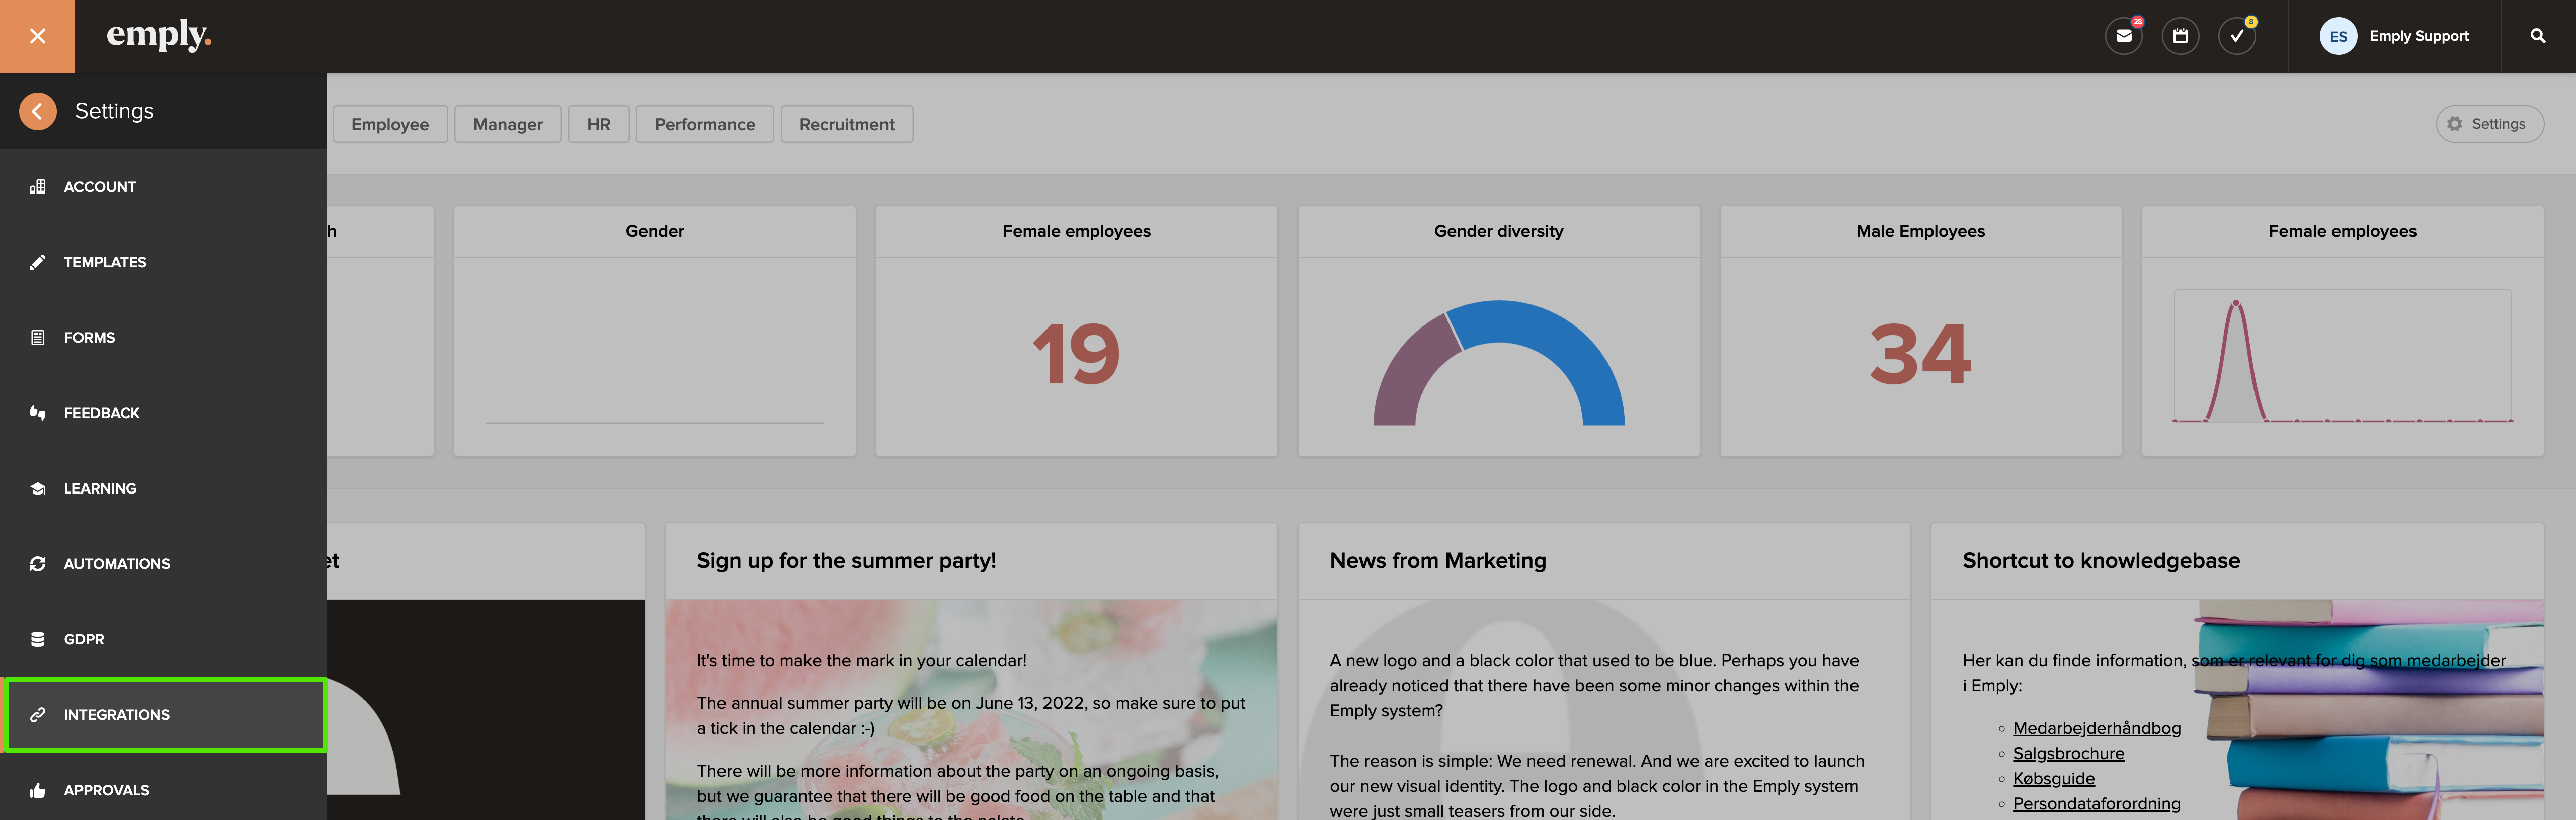Click the dashboard Settings gear button
Screen dimensions: 2576x820
[x=2488, y=124]
